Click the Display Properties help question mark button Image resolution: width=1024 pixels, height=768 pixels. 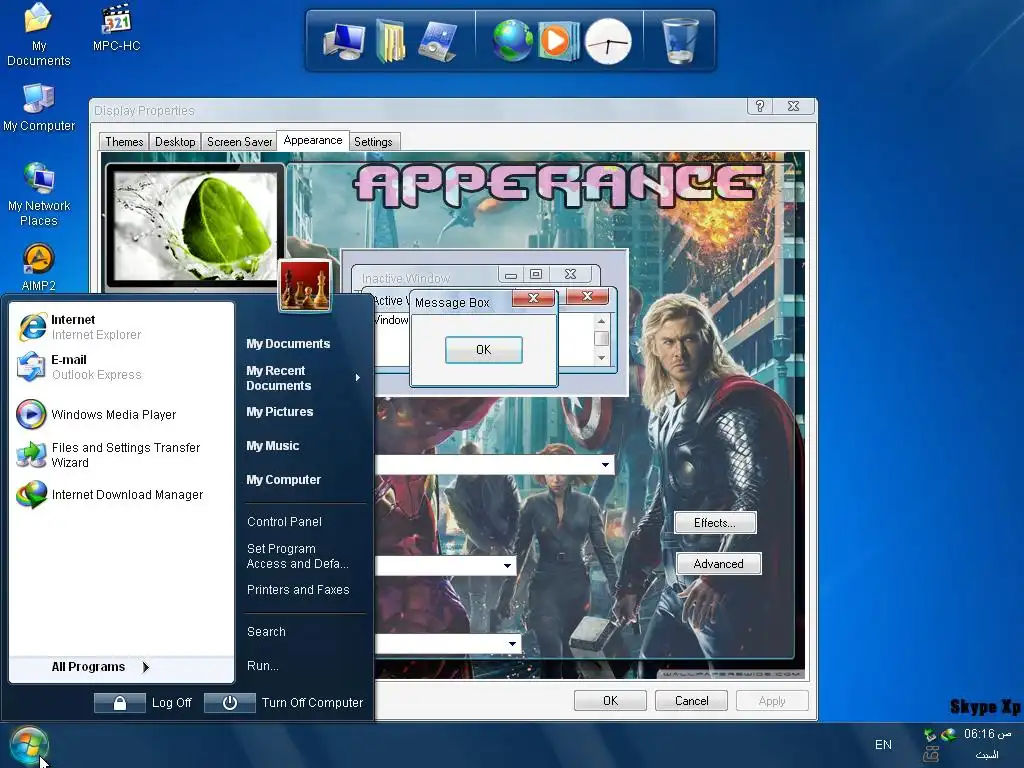(760, 106)
